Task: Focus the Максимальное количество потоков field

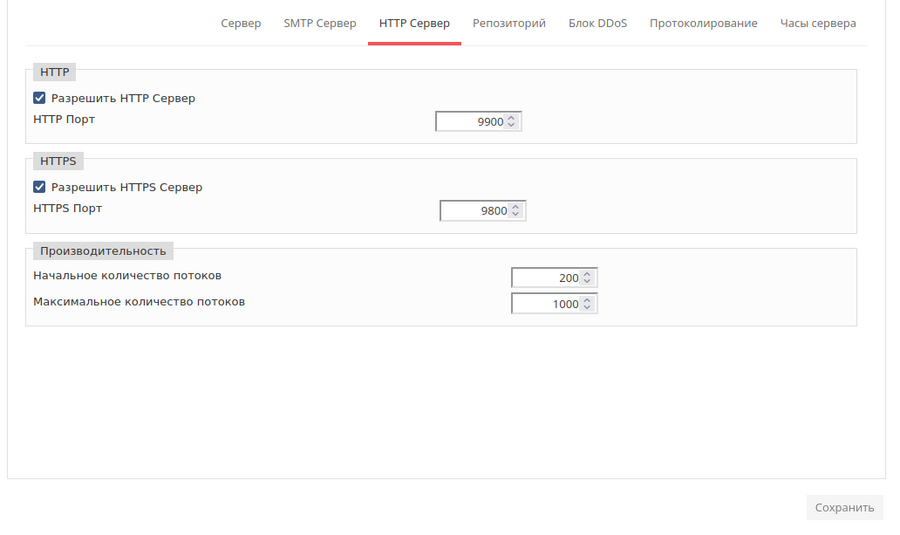Action: click(x=546, y=304)
